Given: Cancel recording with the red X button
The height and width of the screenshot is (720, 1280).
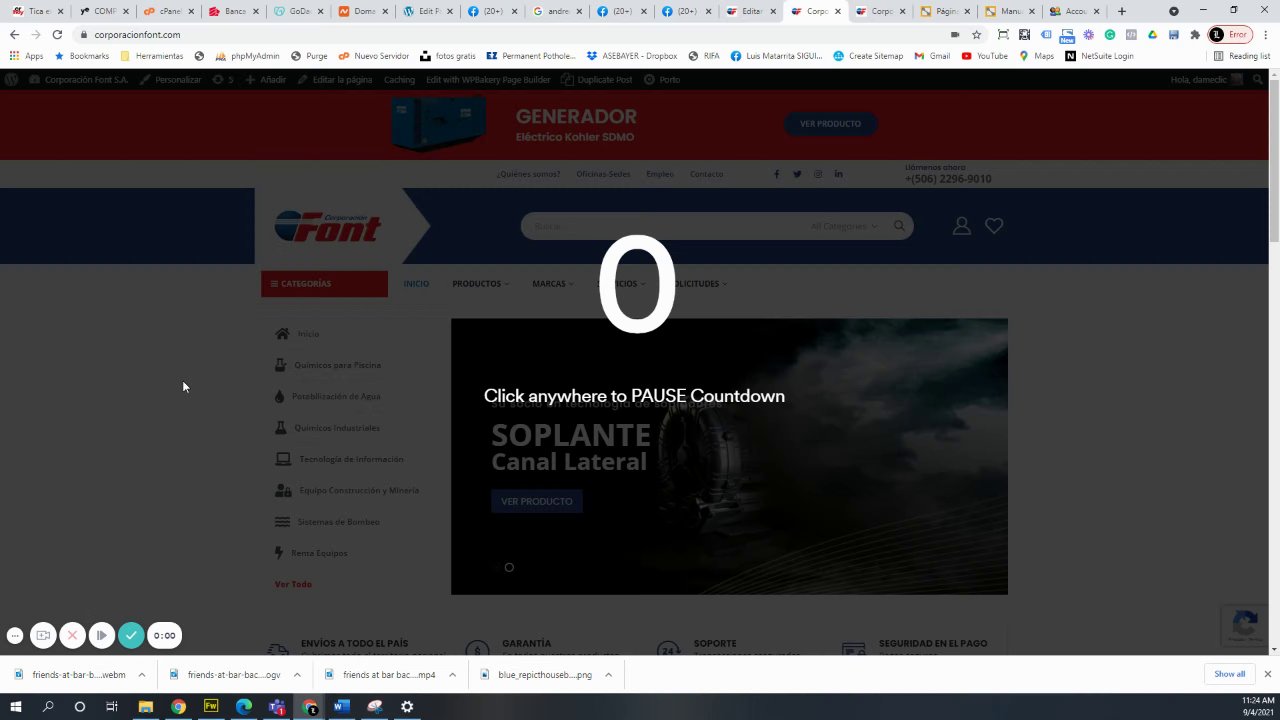Looking at the screenshot, I should tap(72, 635).
